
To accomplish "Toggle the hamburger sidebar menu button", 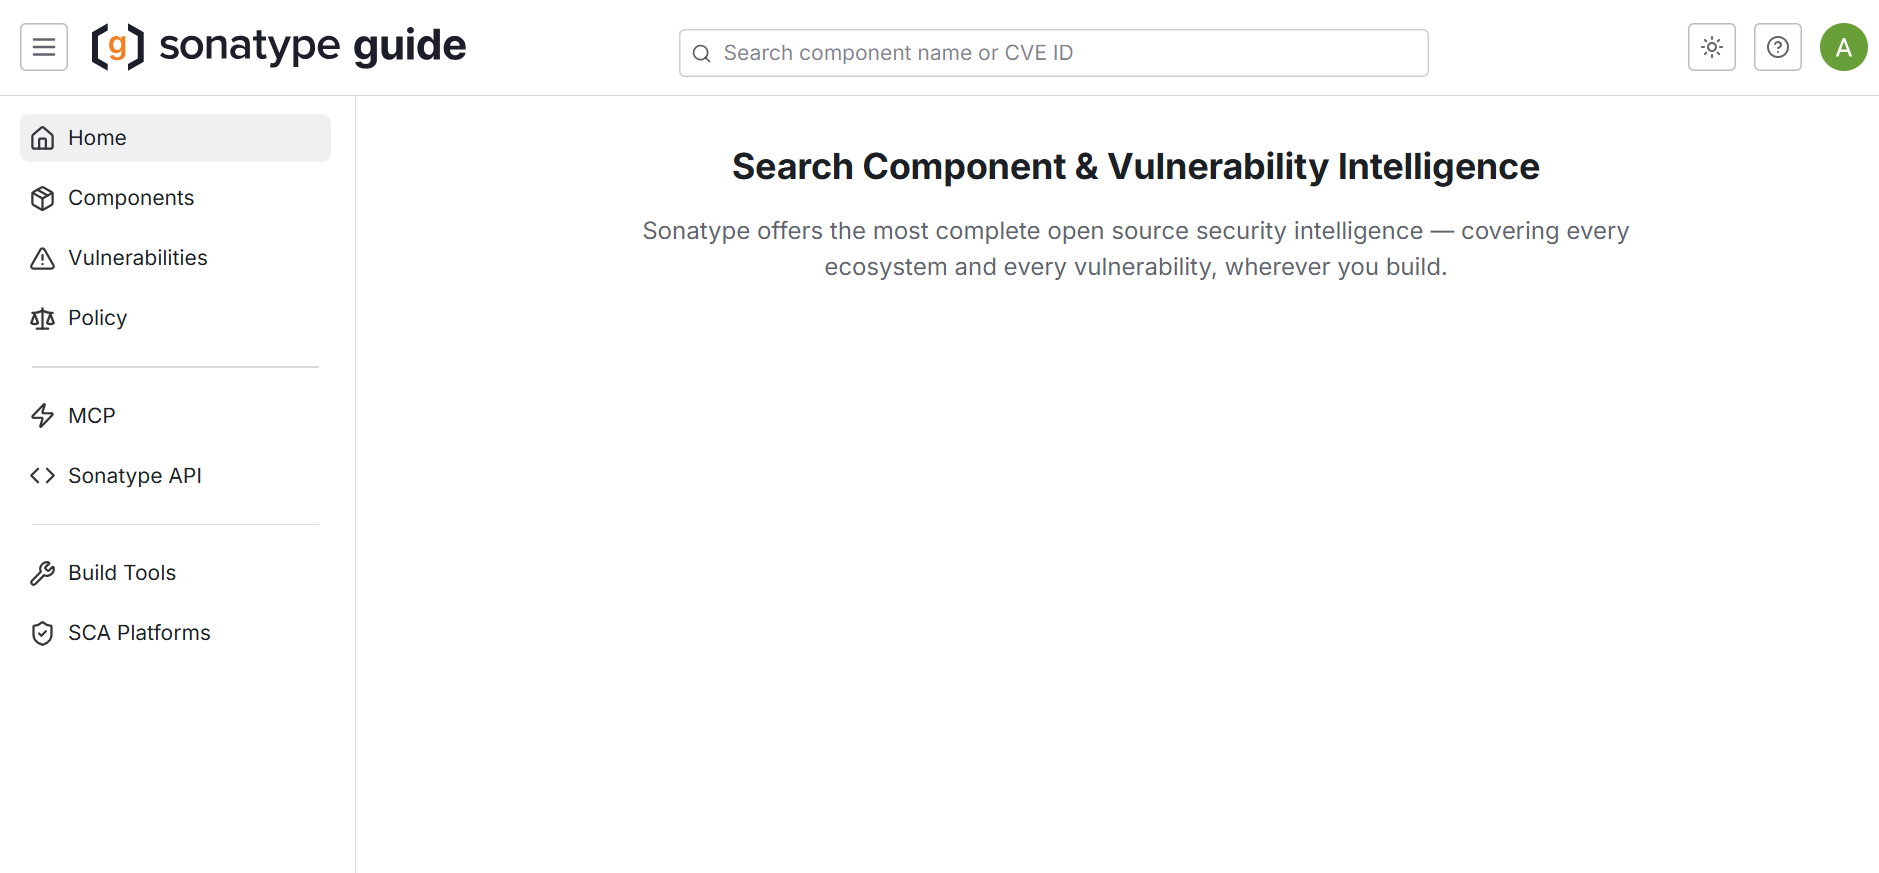I will pyautogui.click(x=44, y=47).
